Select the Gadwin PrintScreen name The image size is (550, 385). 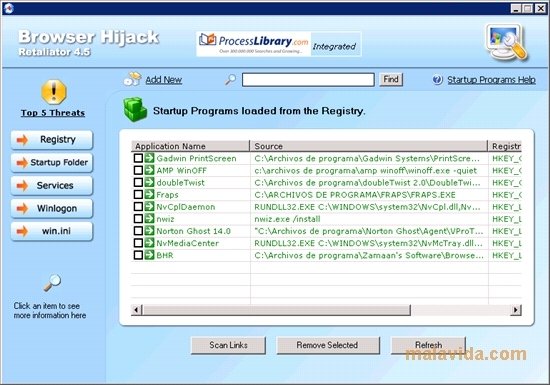(196, 158)
